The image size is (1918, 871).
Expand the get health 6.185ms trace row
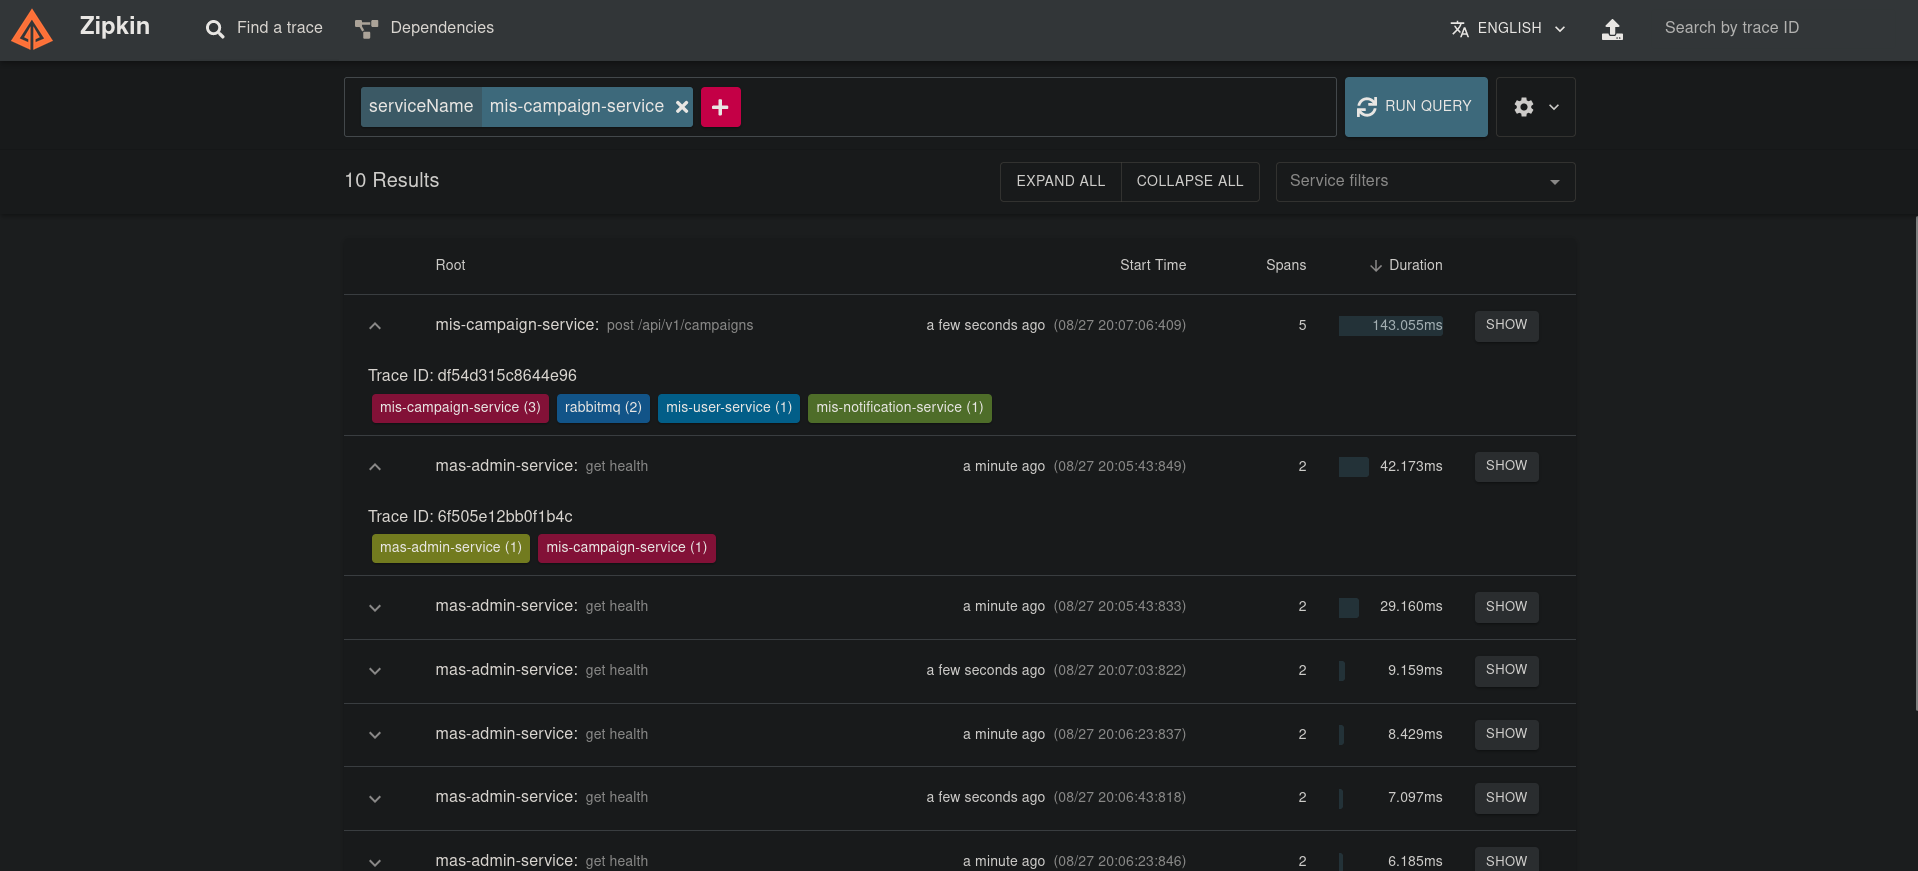(375, 862)
